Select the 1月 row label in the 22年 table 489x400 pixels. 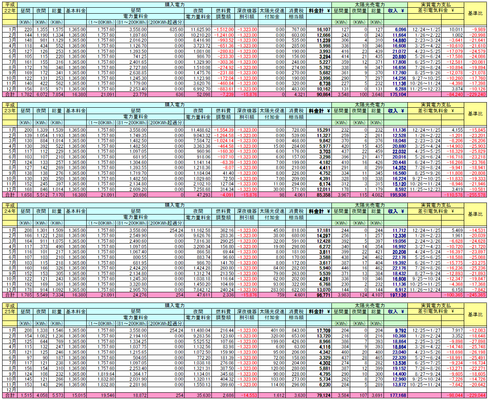click(10, 30)
